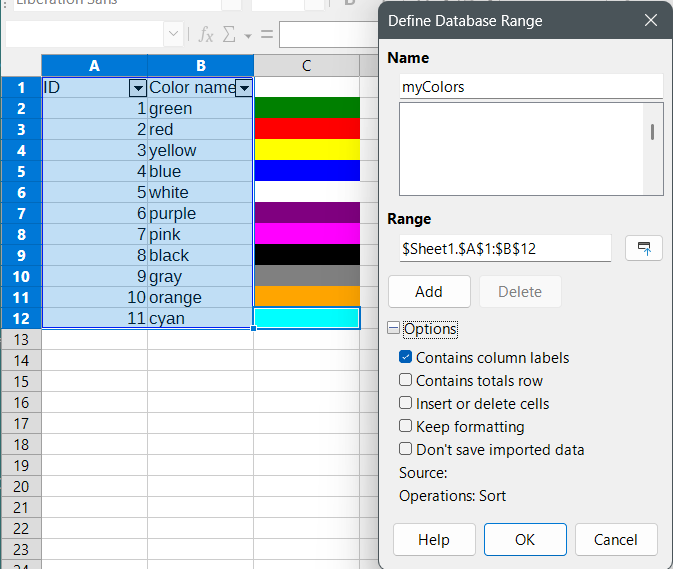Check Insert or delete cells
Viewport: 673px width, 569px height.
tap(406, 403)
